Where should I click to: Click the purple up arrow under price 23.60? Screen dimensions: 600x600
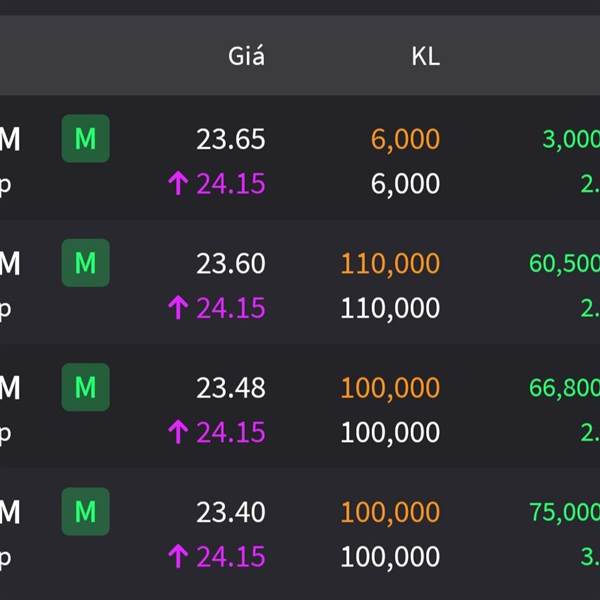point(178,308)
